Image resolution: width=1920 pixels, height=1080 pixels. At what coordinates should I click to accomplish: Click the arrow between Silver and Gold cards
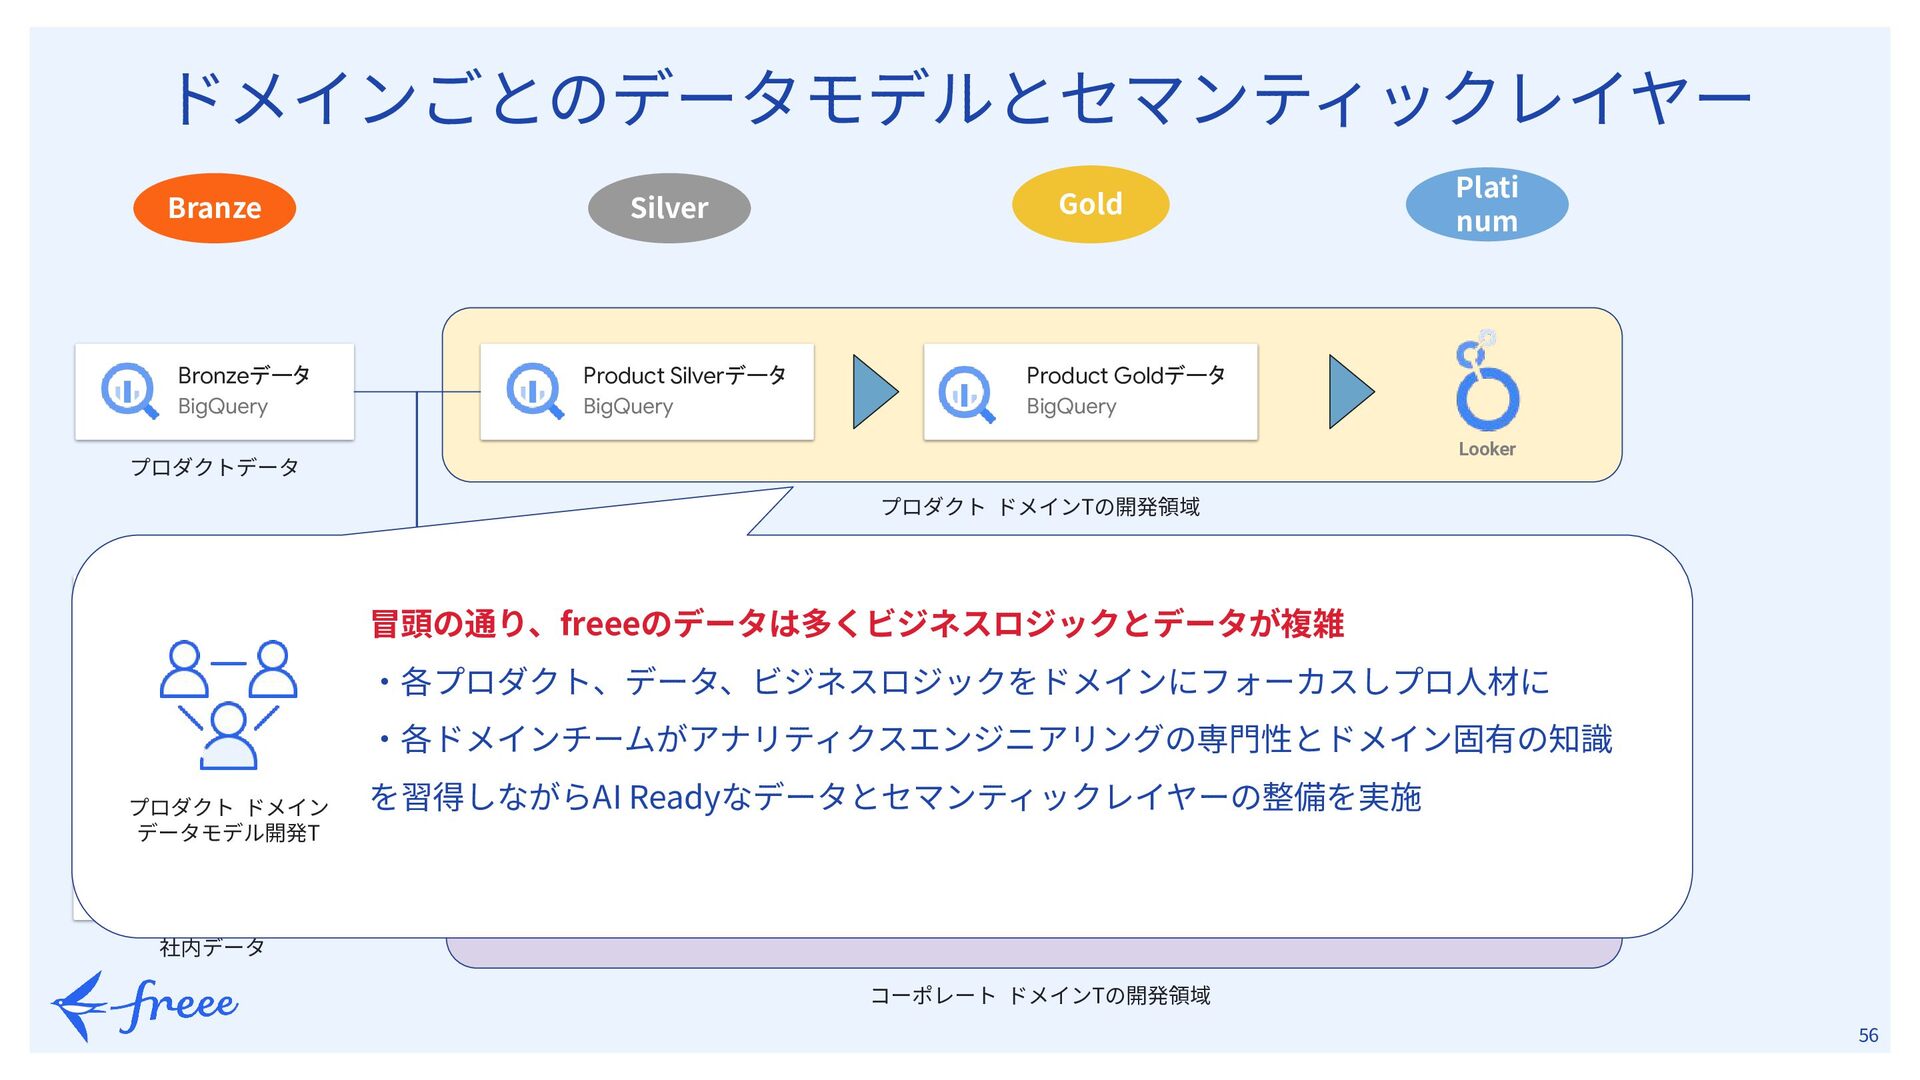[x=876, y=392]
